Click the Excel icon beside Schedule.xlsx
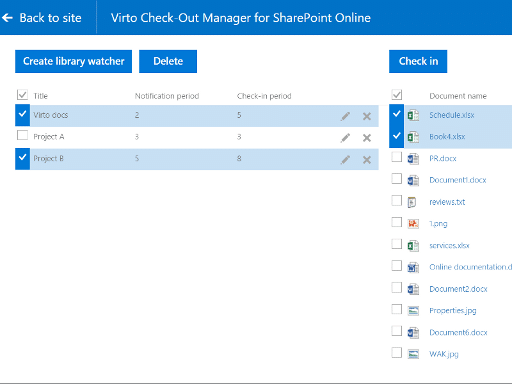The height and width of the screenshot is (384, 512). (413, 115)
